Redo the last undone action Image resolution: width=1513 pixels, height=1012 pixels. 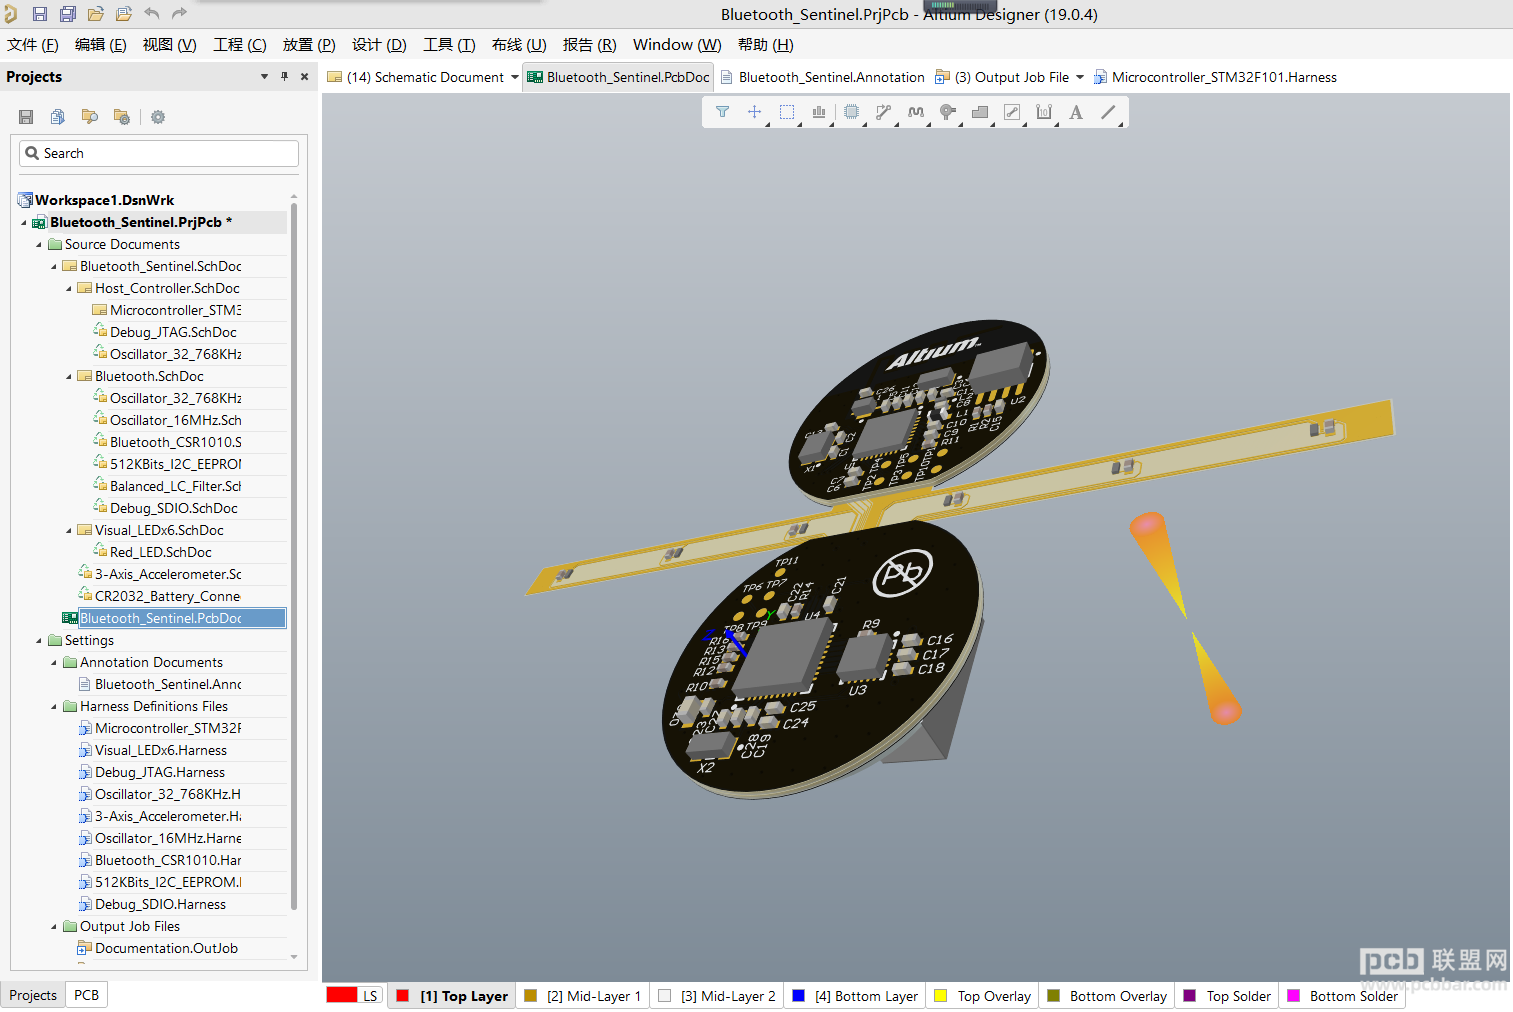pyautogui.click(x=180, y=14)
